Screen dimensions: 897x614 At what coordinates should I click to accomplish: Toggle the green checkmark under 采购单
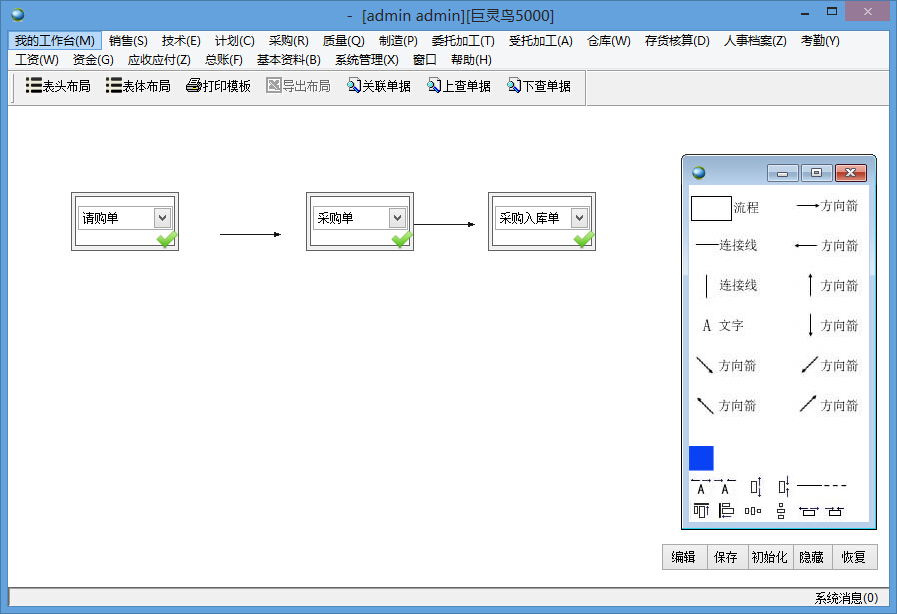[x=402, y=240]
